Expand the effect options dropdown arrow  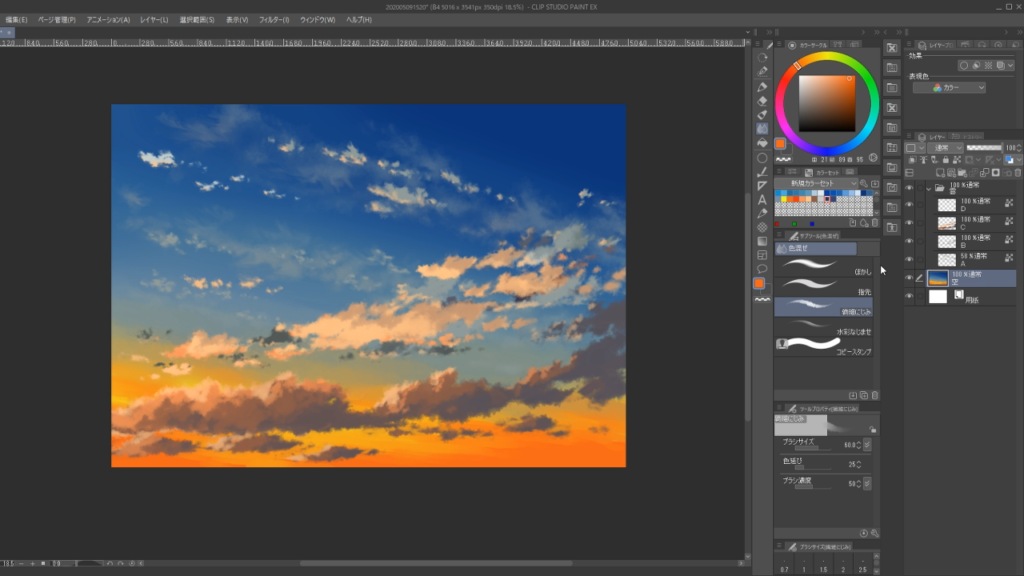pyautogui.click(x=1011, y=65)
